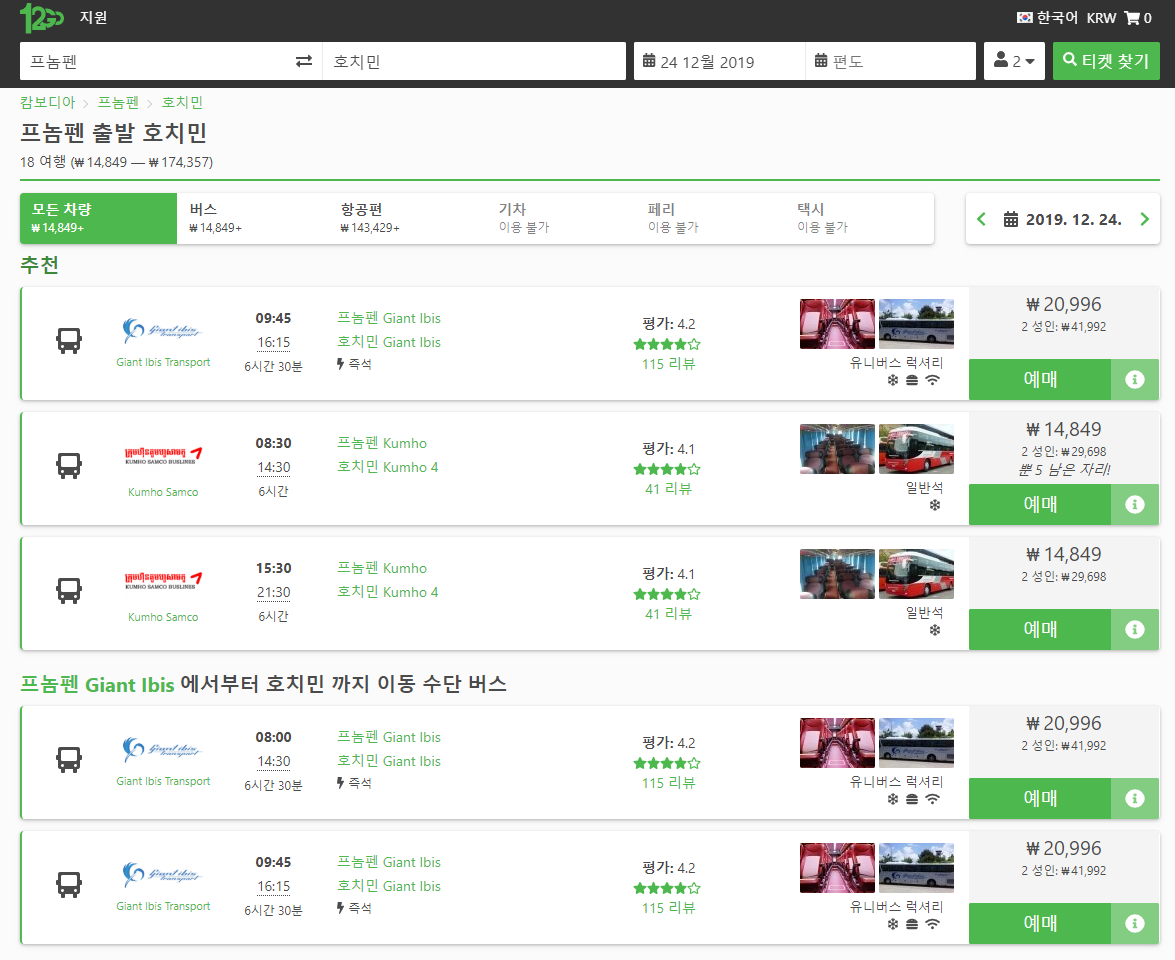
Task: Open passenger count dropdown showing 2
Action: tap(1014, 61)
